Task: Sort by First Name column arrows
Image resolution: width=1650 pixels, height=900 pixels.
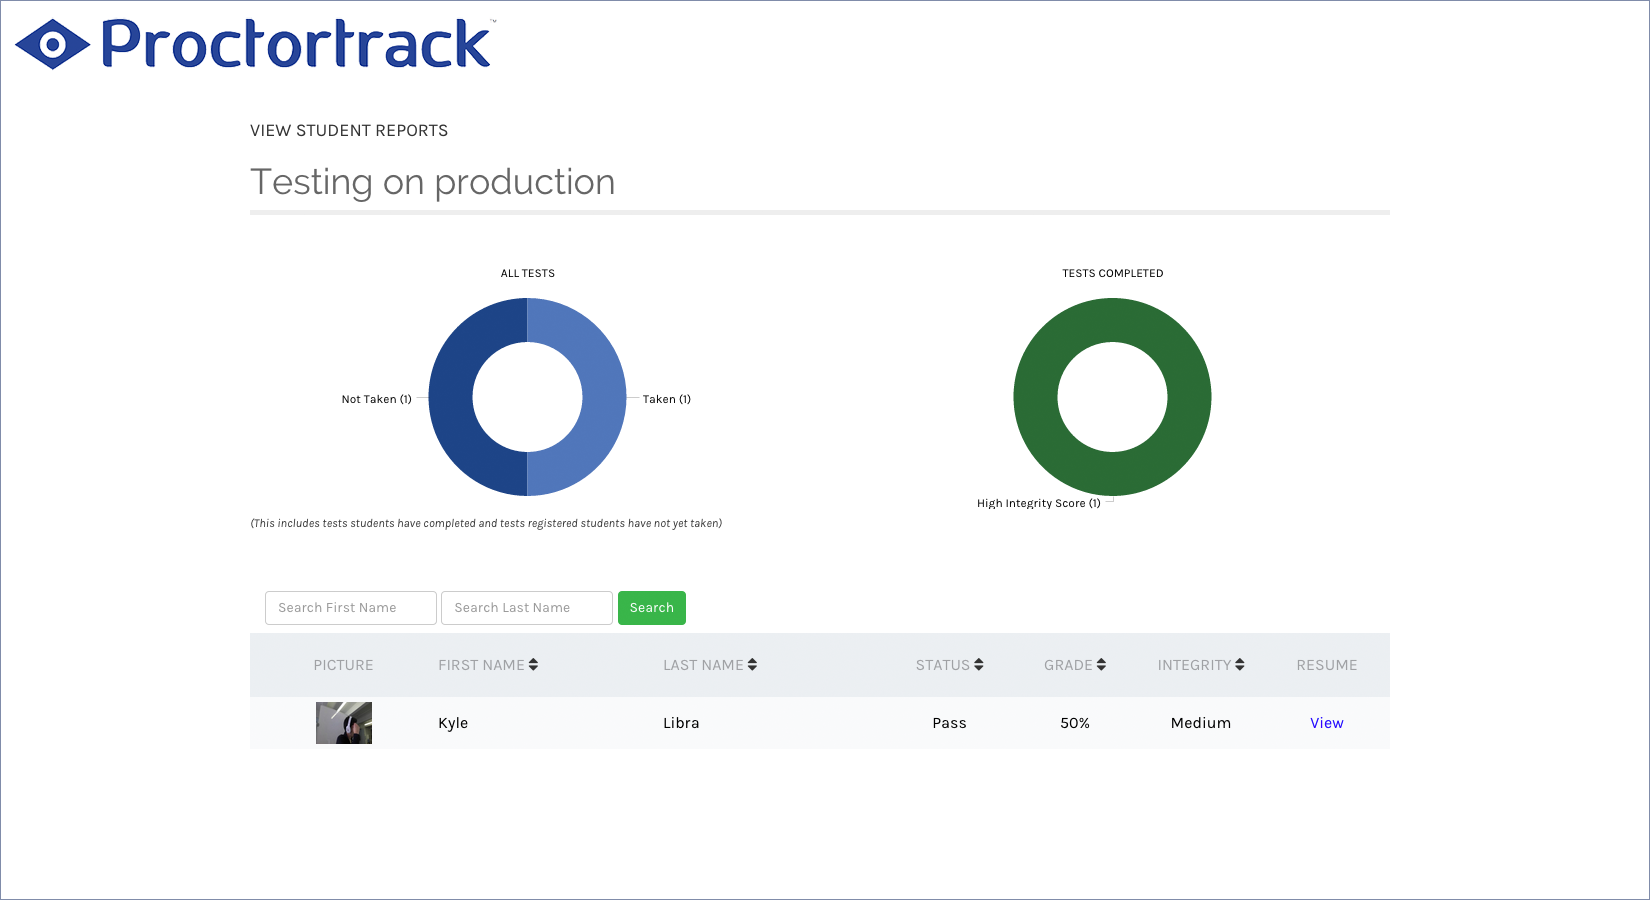Action: click(533, 665)
